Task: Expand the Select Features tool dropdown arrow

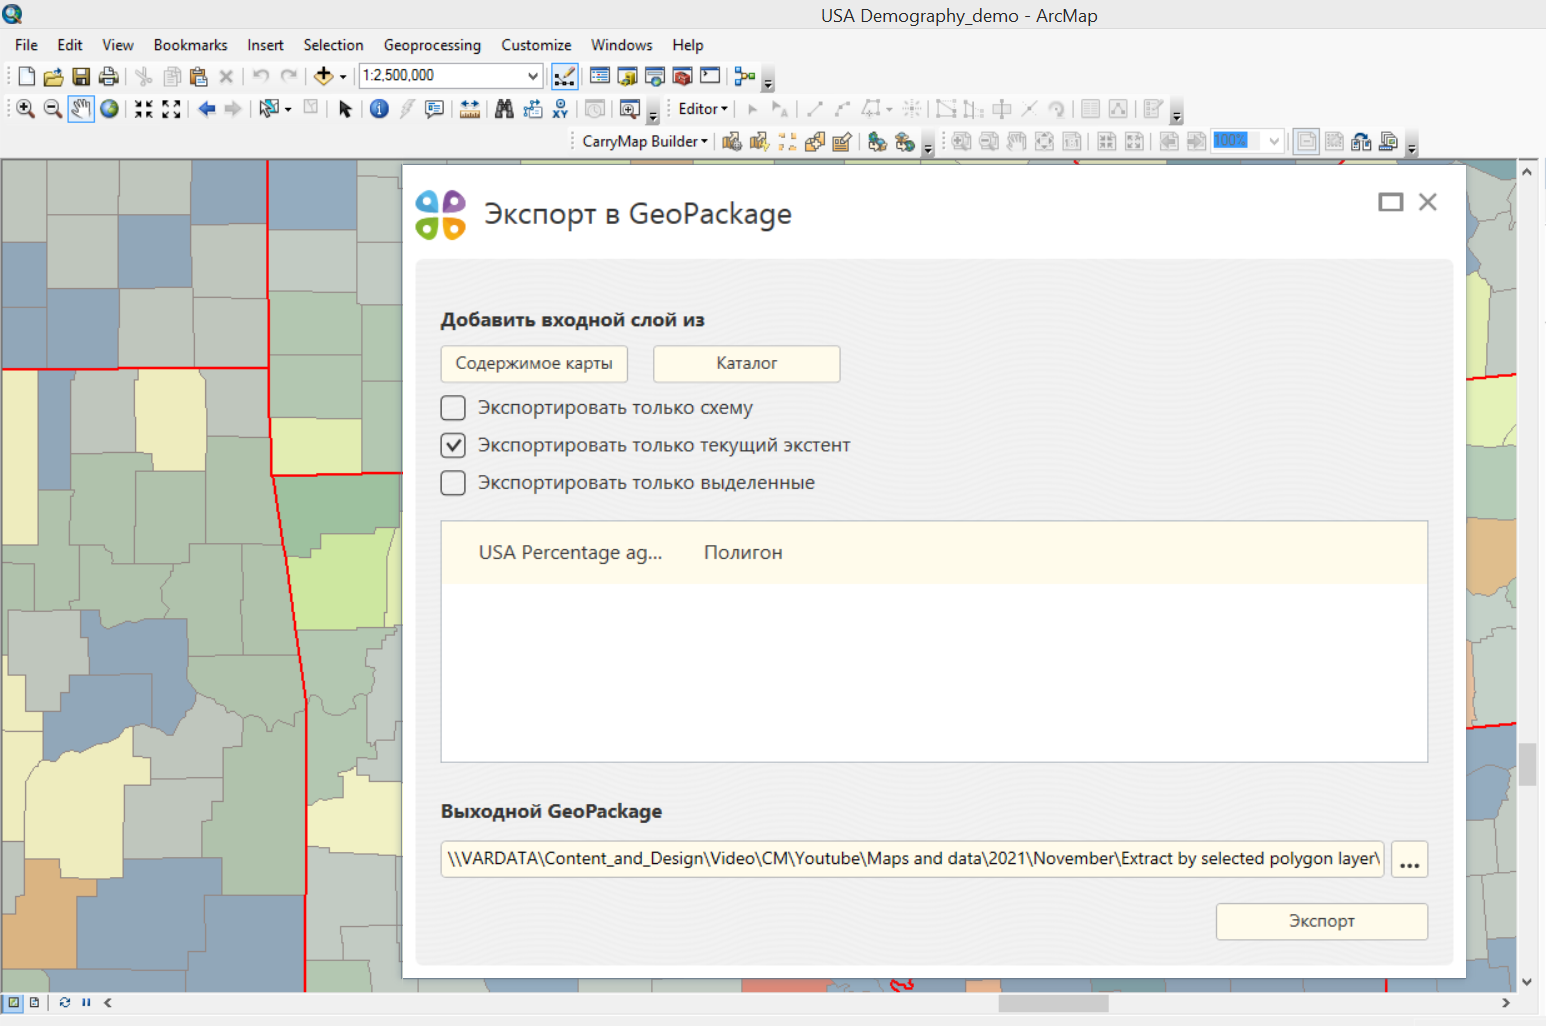Action: 288,109
